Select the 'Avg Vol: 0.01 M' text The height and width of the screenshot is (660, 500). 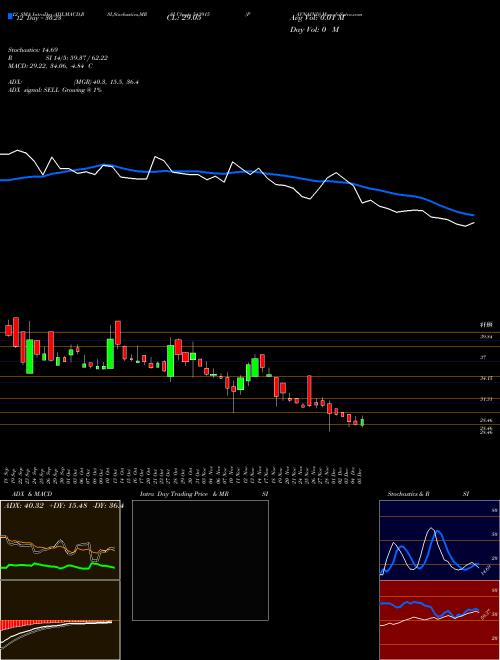point(317,18)
